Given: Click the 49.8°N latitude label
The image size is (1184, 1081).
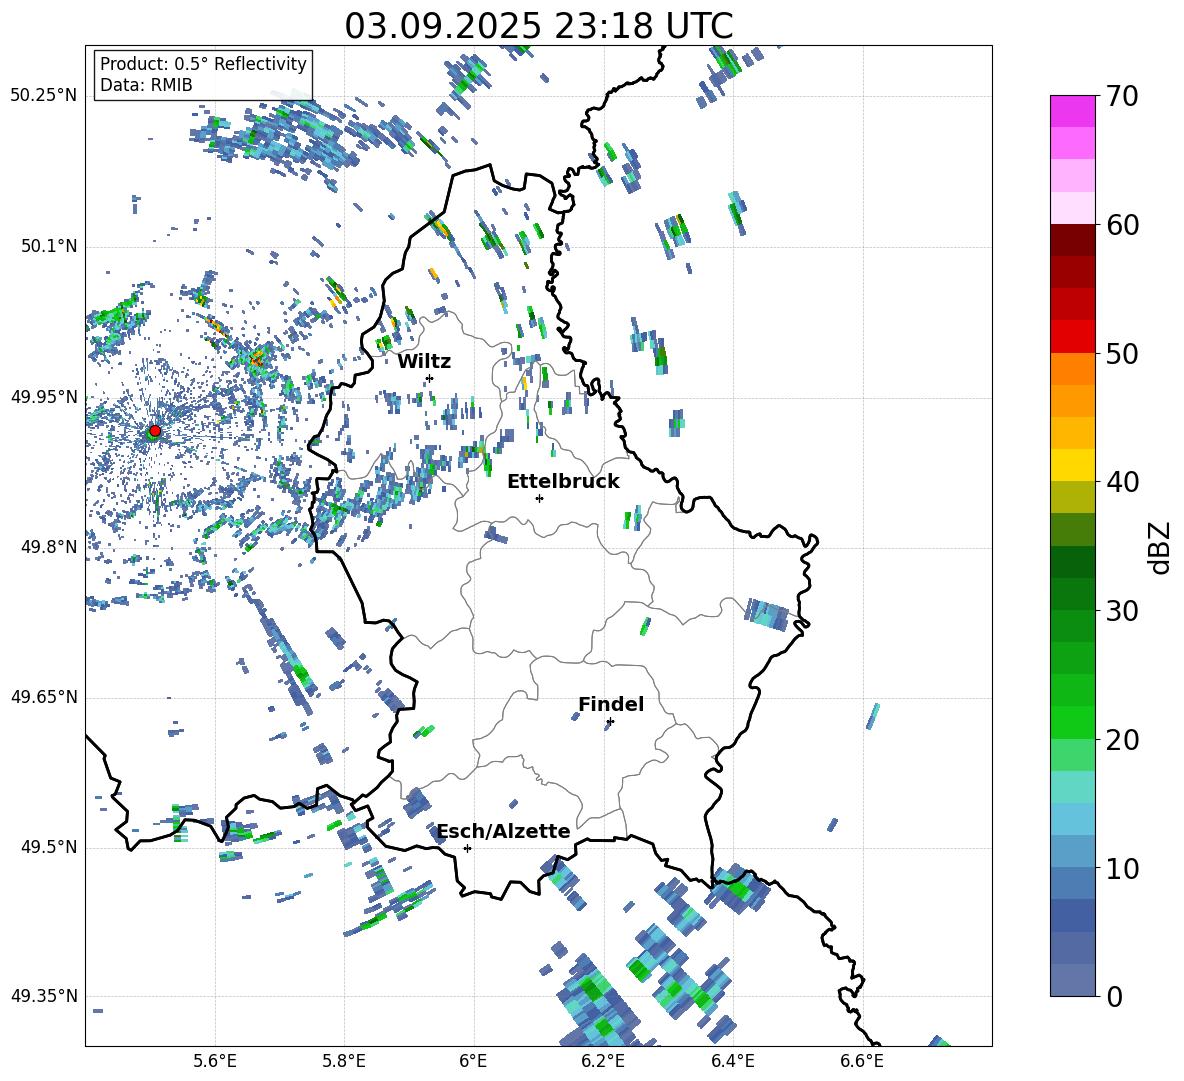Looking at the screenshot, I should point(49,547).
